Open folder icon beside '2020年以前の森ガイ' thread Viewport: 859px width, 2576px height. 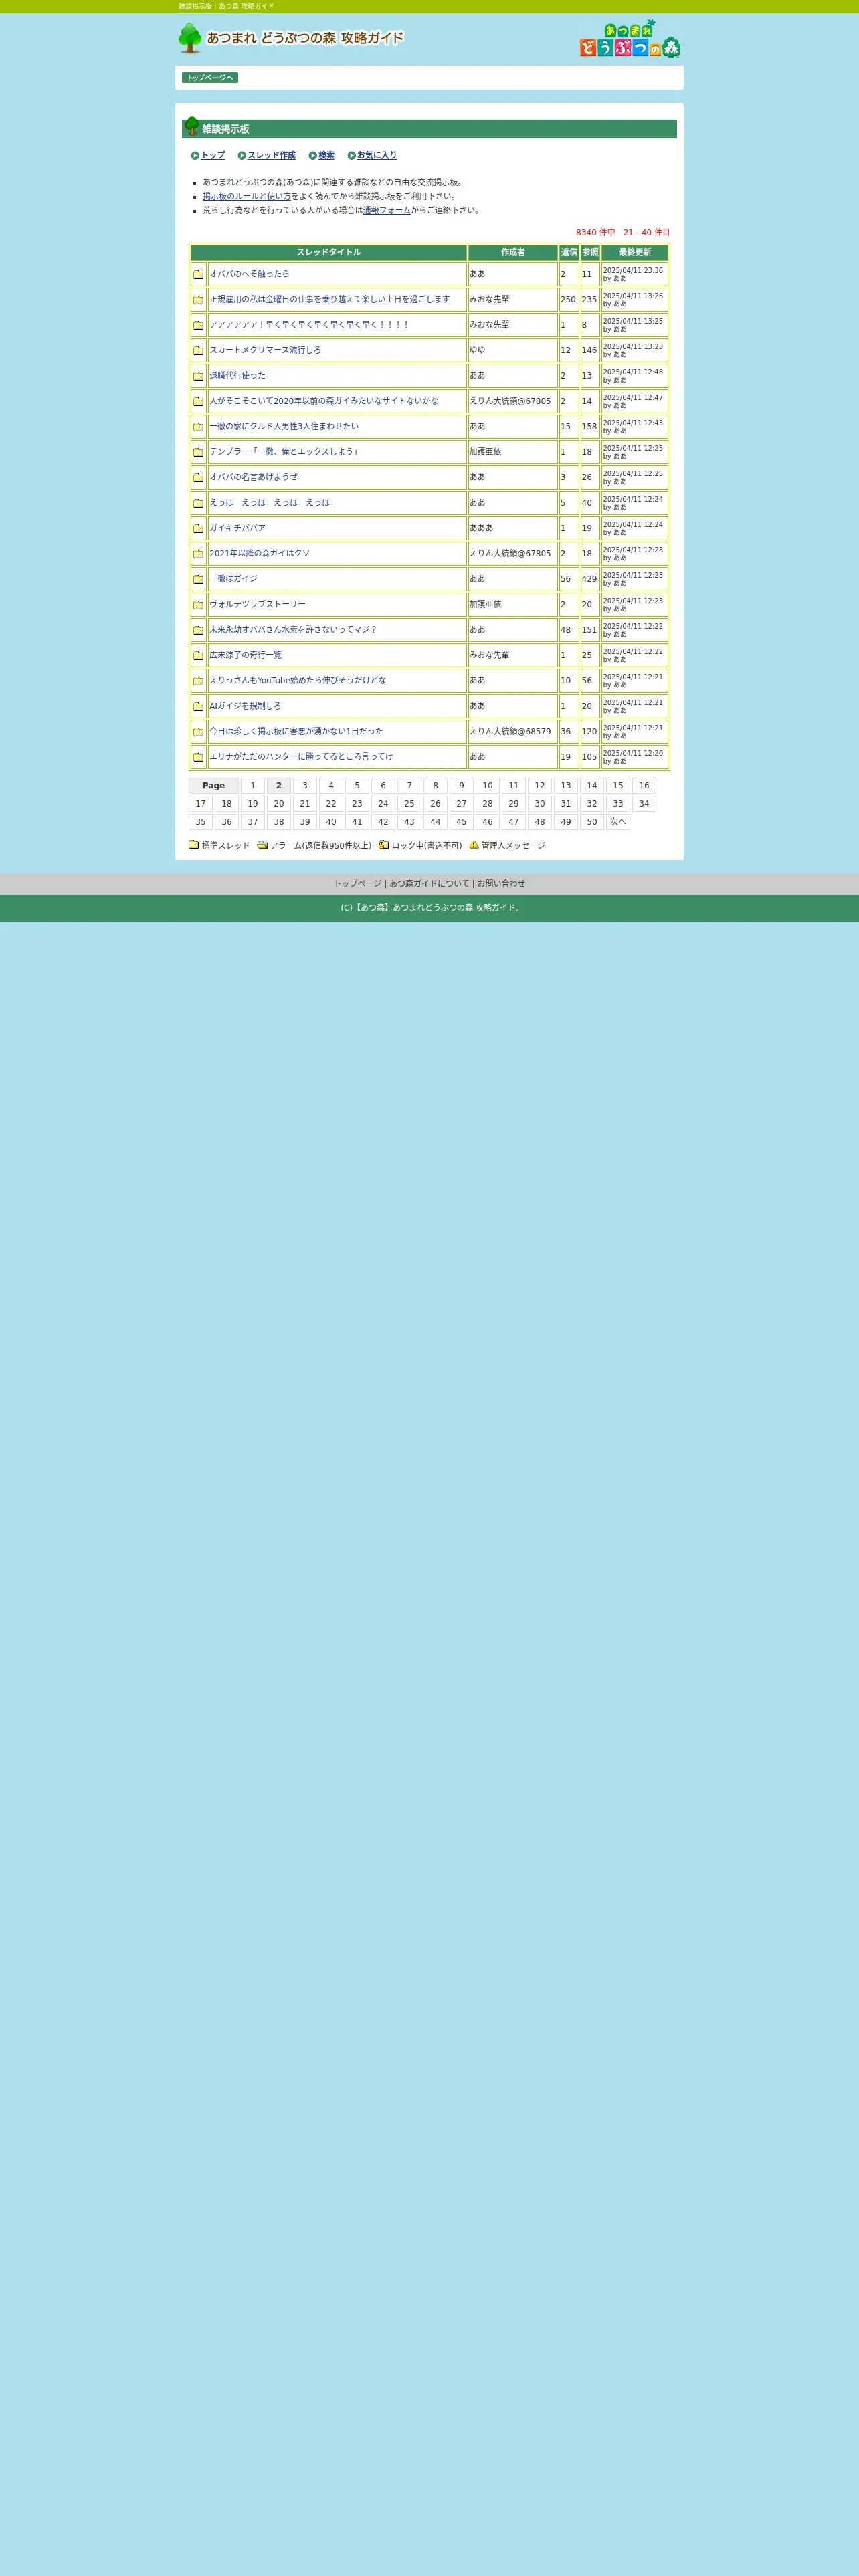(198, 401)
